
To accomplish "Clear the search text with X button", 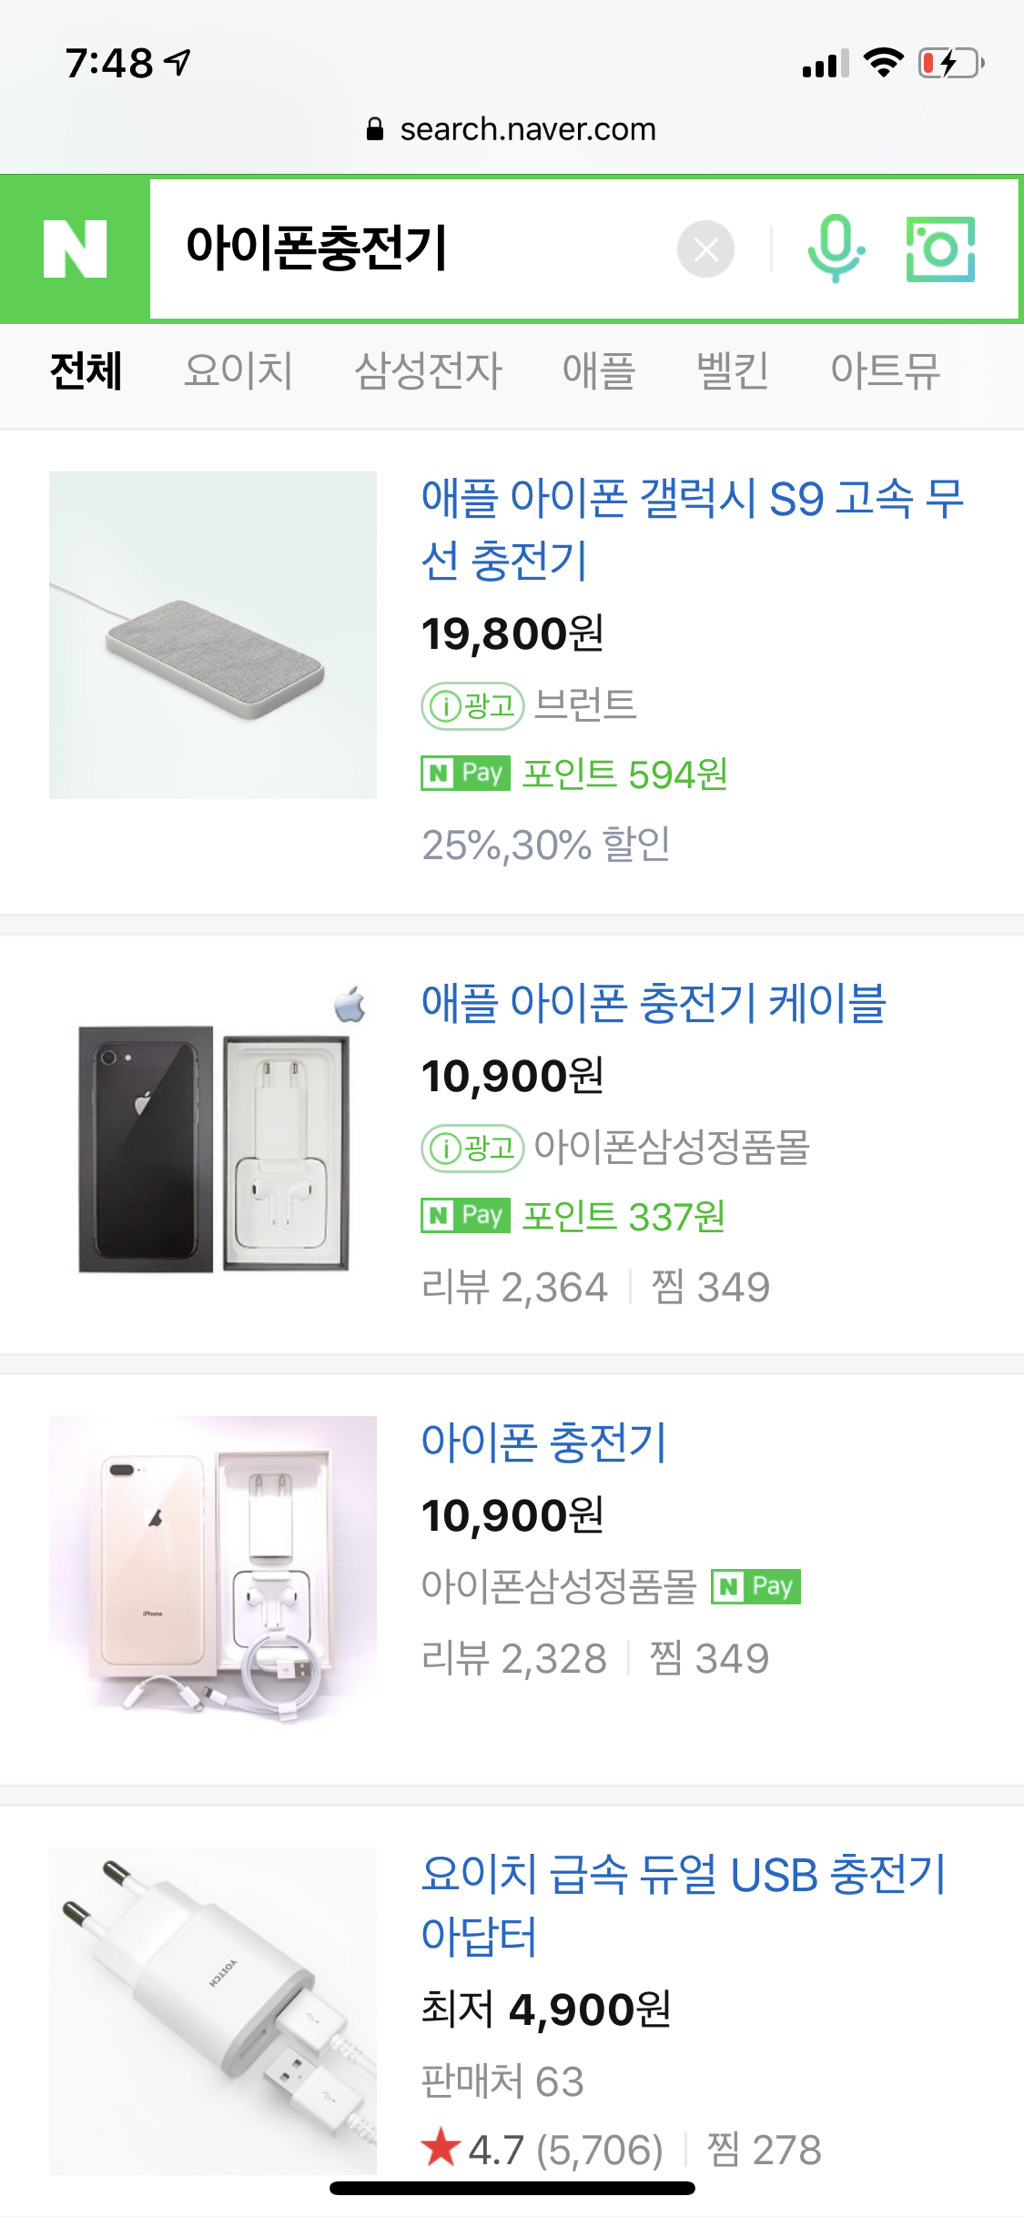I will click(705, 249).
